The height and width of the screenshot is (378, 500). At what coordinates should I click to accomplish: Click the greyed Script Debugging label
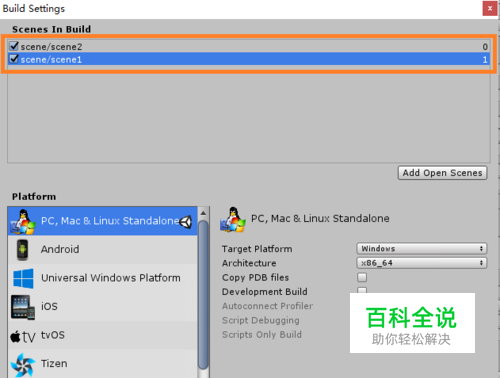click(x=261, y=320)
